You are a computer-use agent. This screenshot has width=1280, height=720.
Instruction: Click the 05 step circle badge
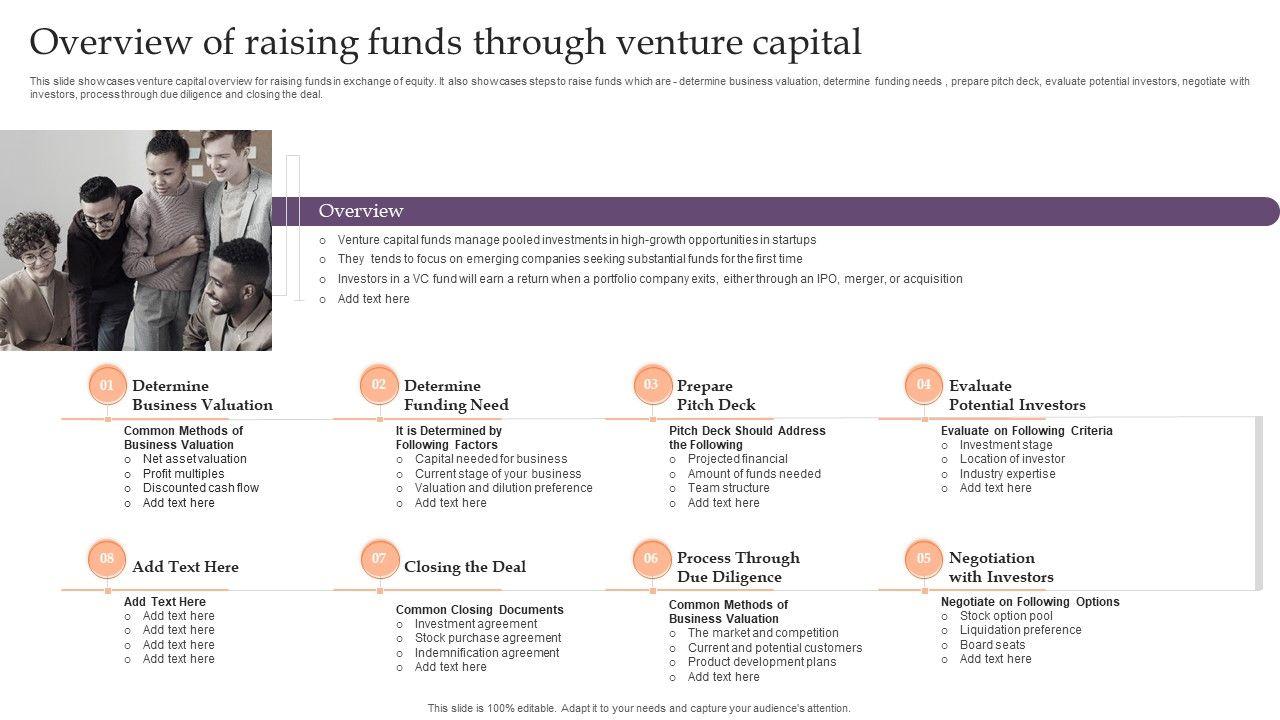point(924,559)
